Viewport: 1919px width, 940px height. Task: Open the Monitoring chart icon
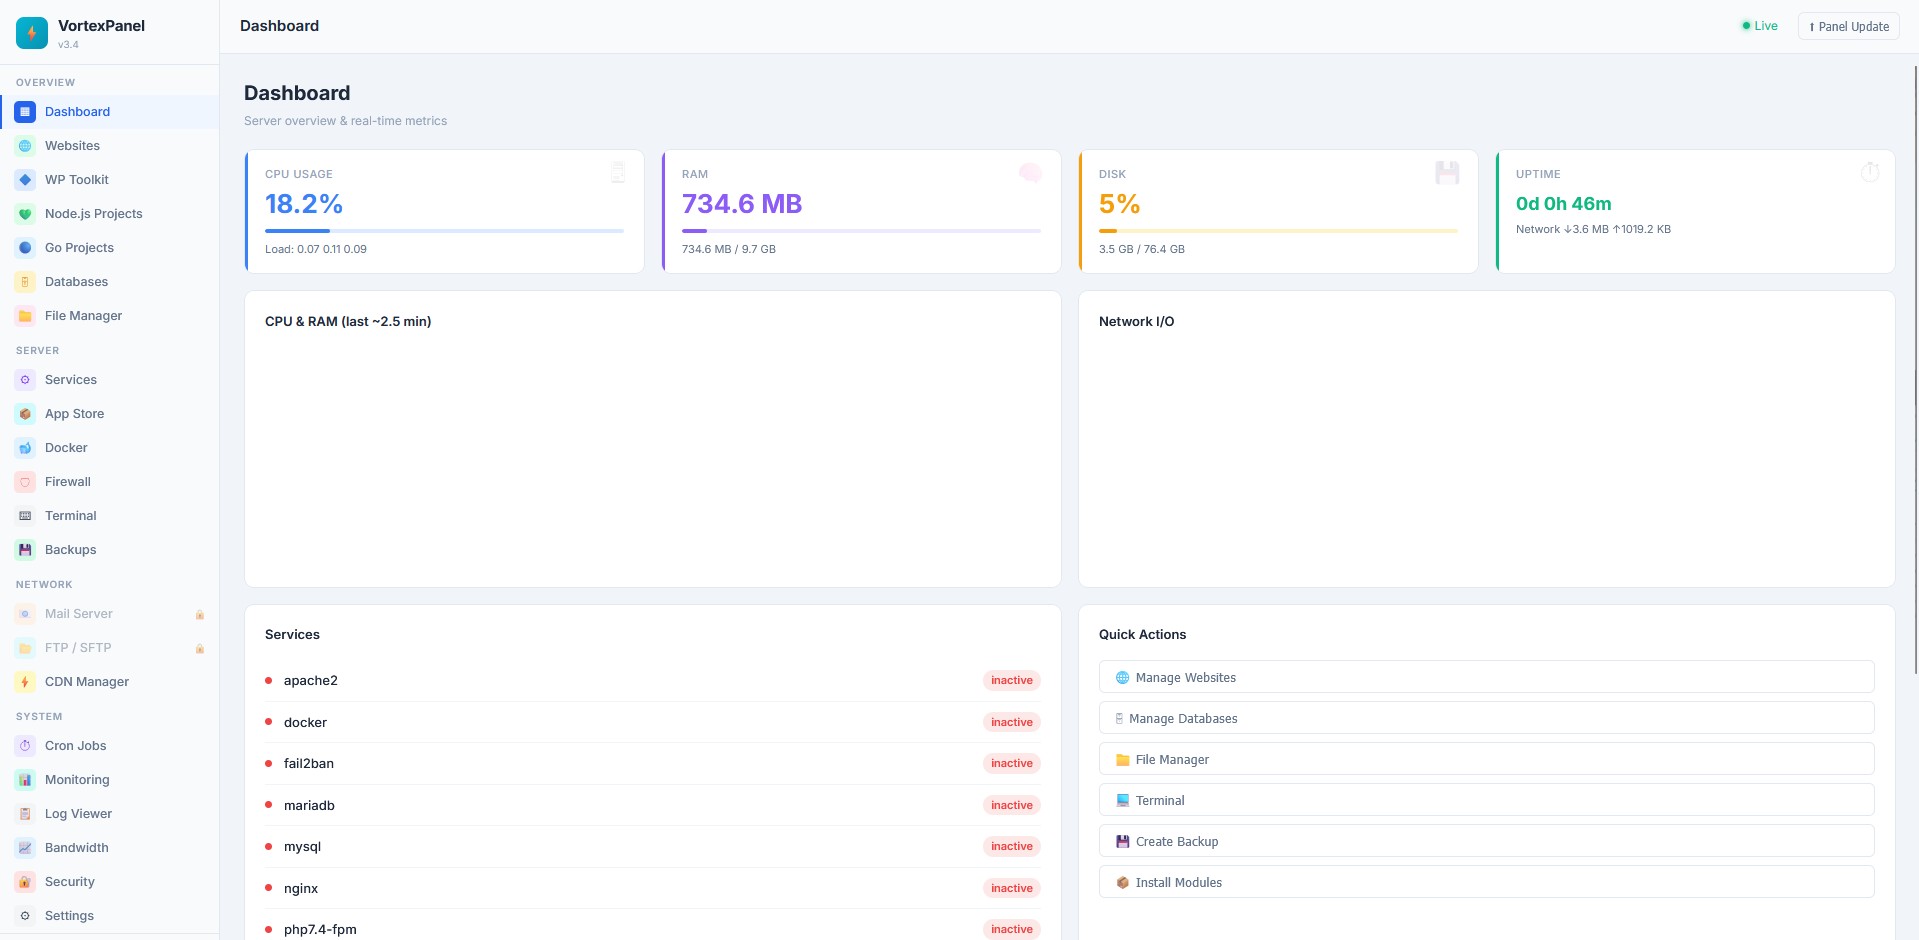click(x=26, y=780)
